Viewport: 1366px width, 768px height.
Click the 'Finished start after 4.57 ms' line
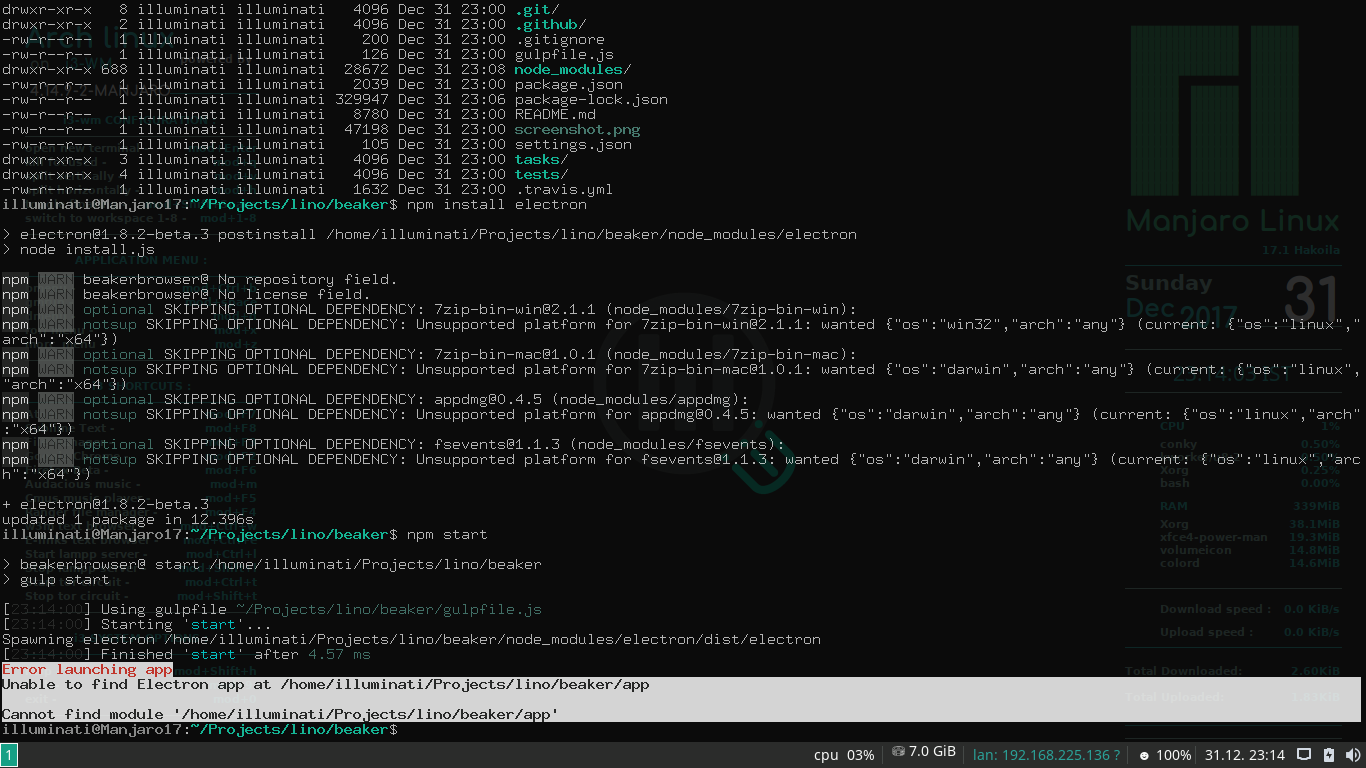click(186, 654)
